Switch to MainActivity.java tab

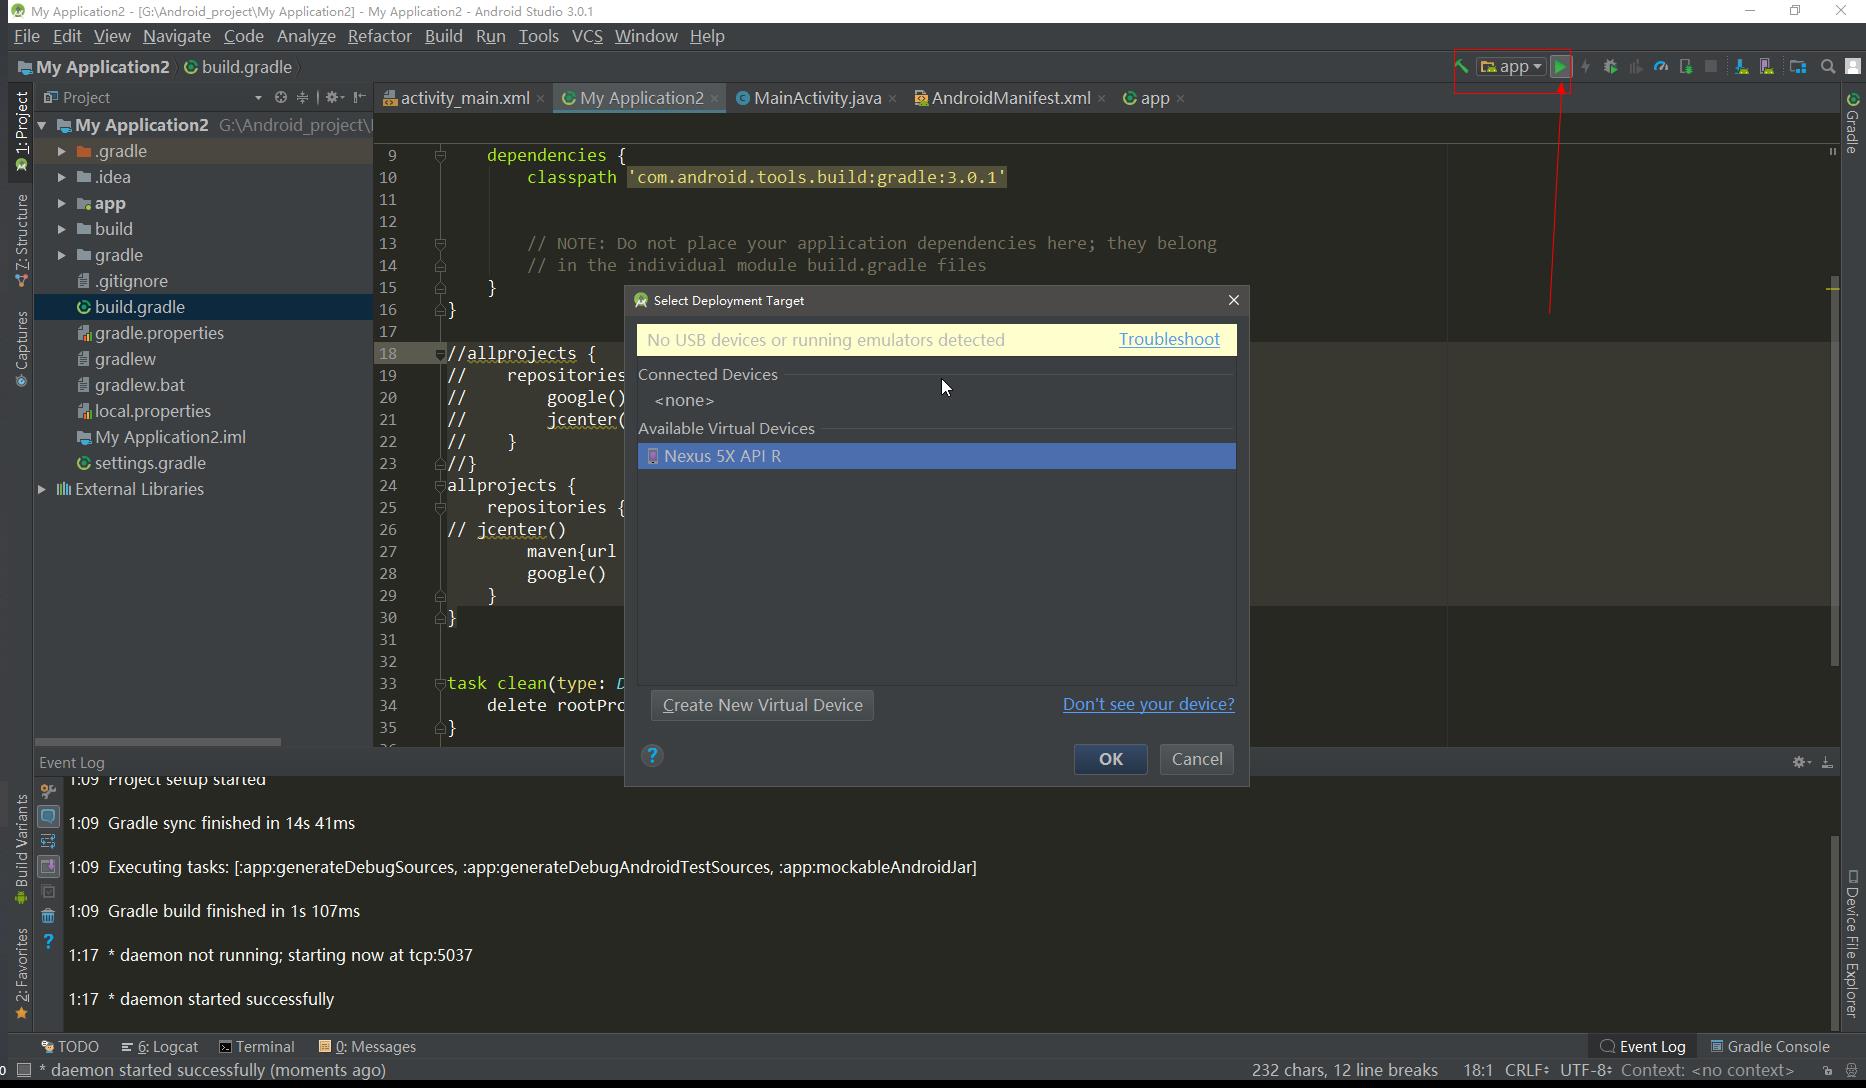click(816, 98)
